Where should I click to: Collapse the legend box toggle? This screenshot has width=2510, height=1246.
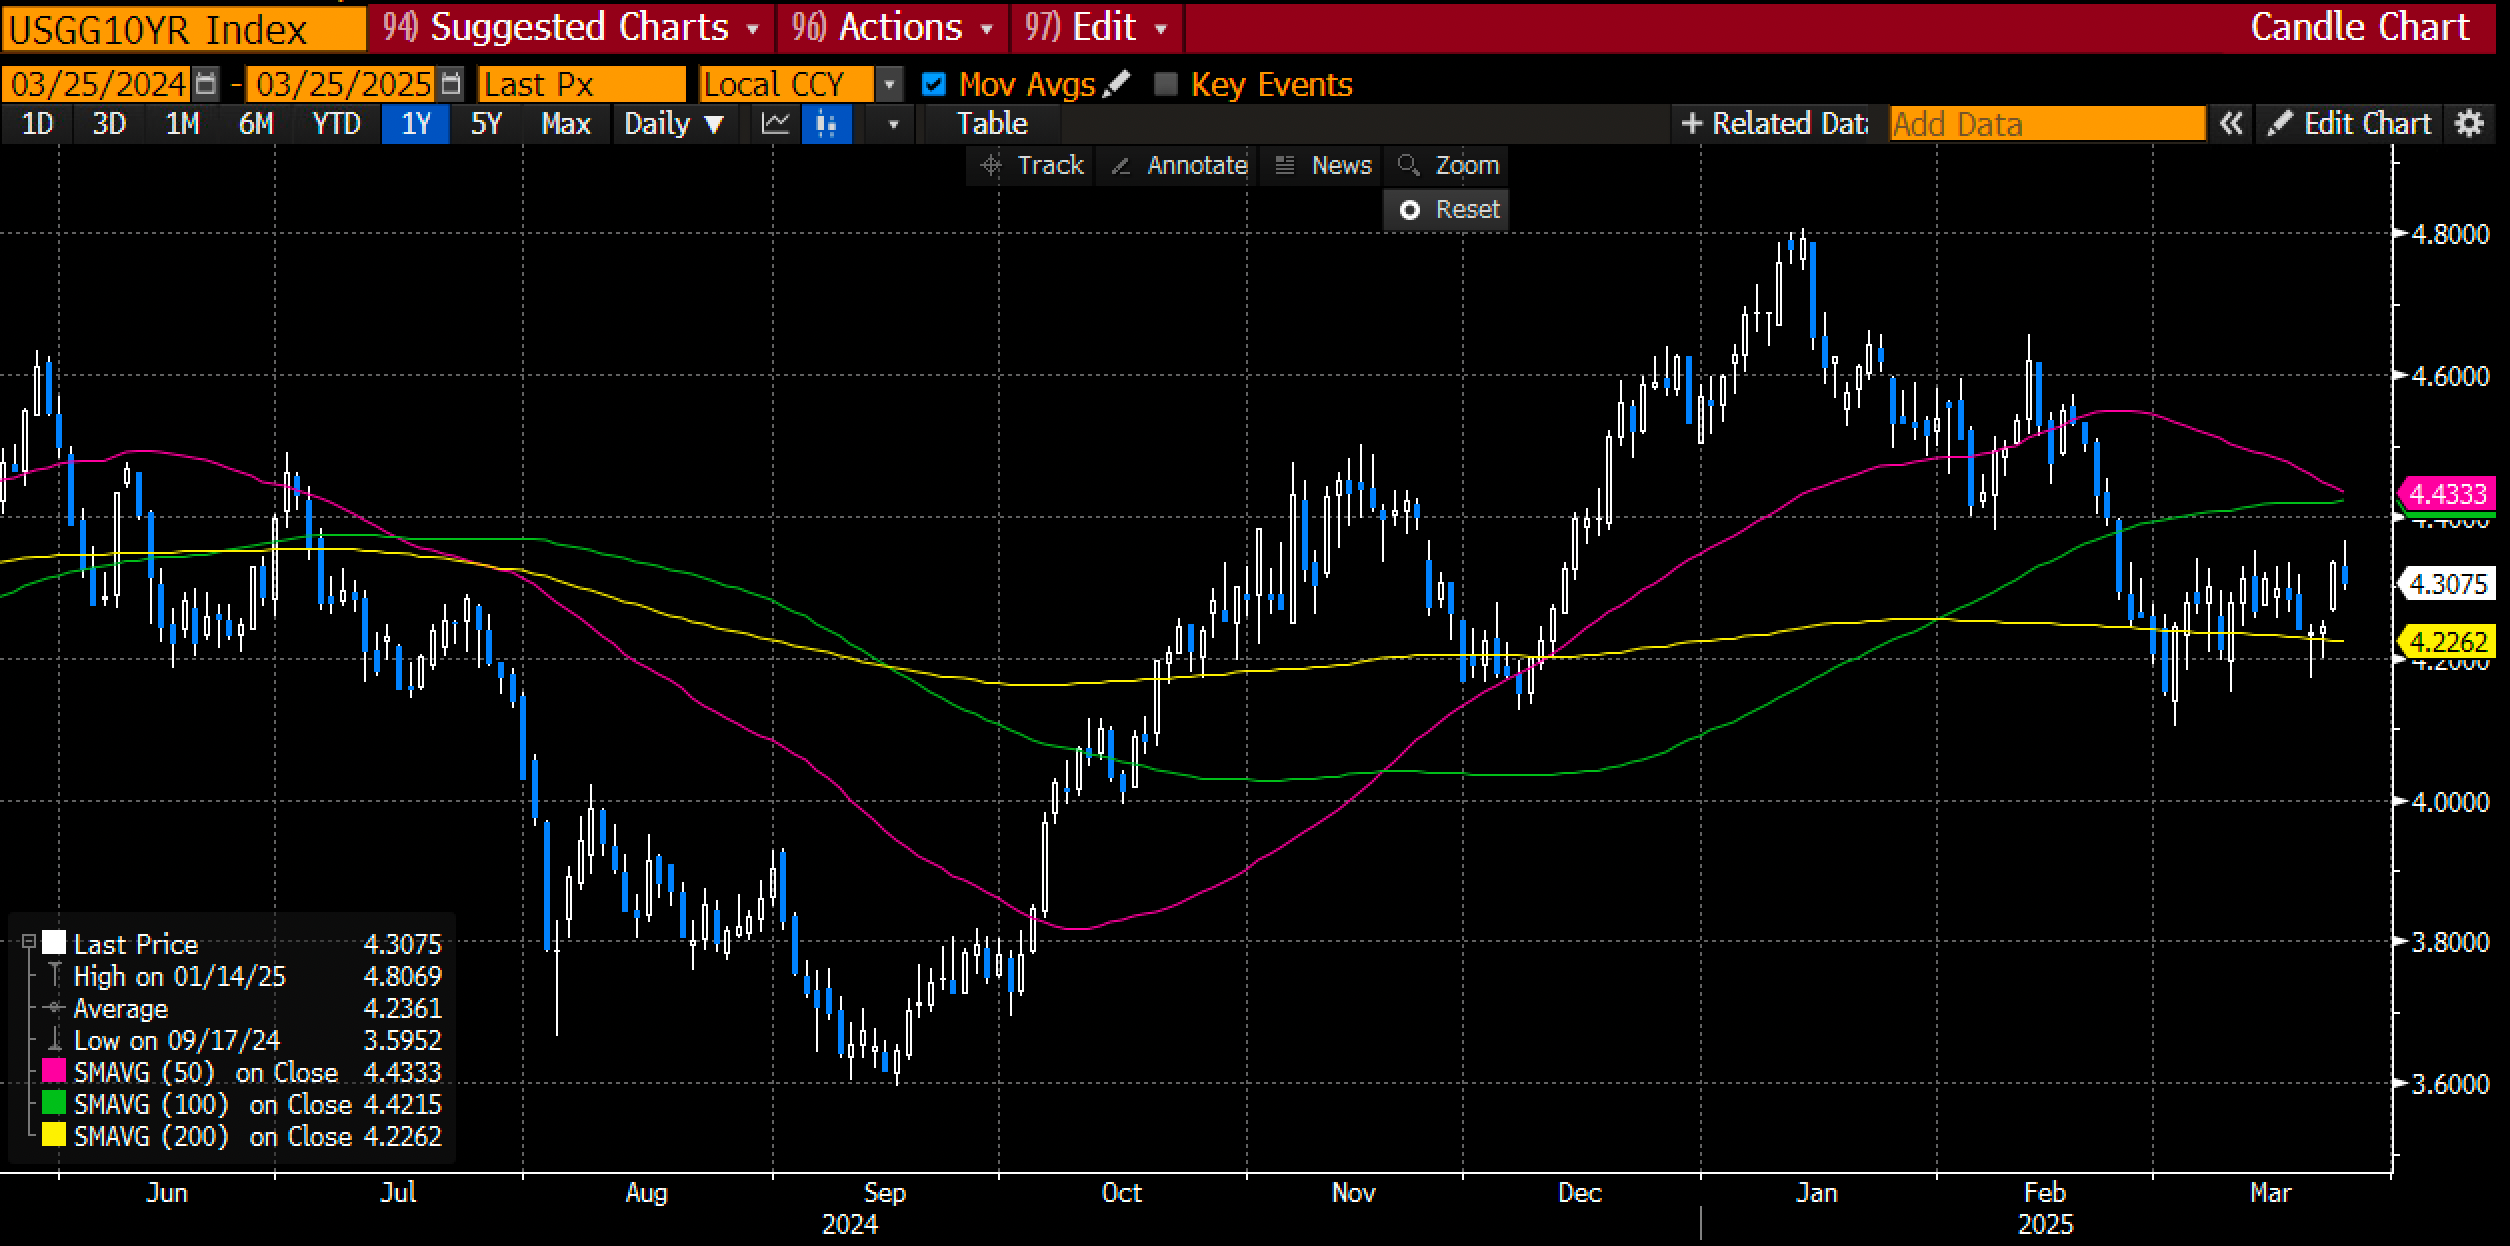29,942
